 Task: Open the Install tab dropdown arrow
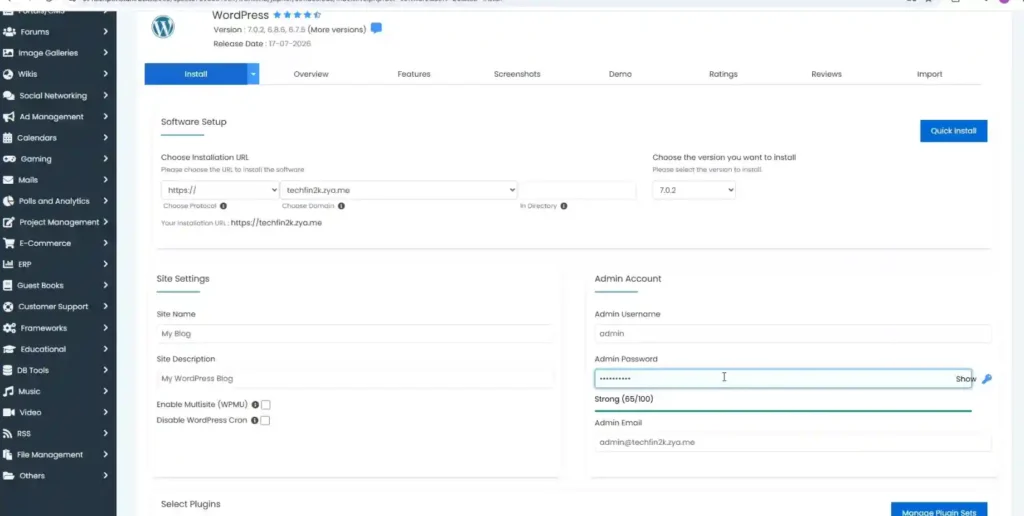(x=253, y=74)
